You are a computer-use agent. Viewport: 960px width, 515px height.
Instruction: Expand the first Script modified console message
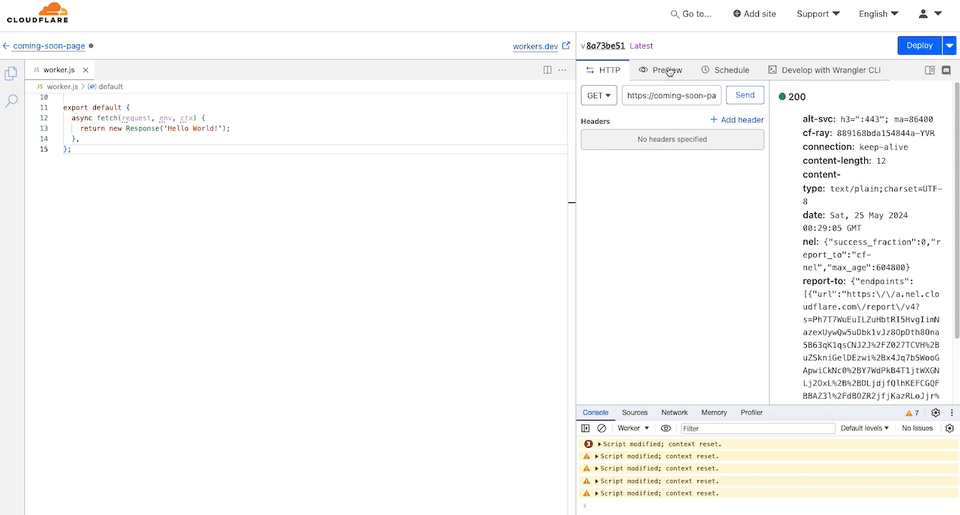tap(599, 444)
